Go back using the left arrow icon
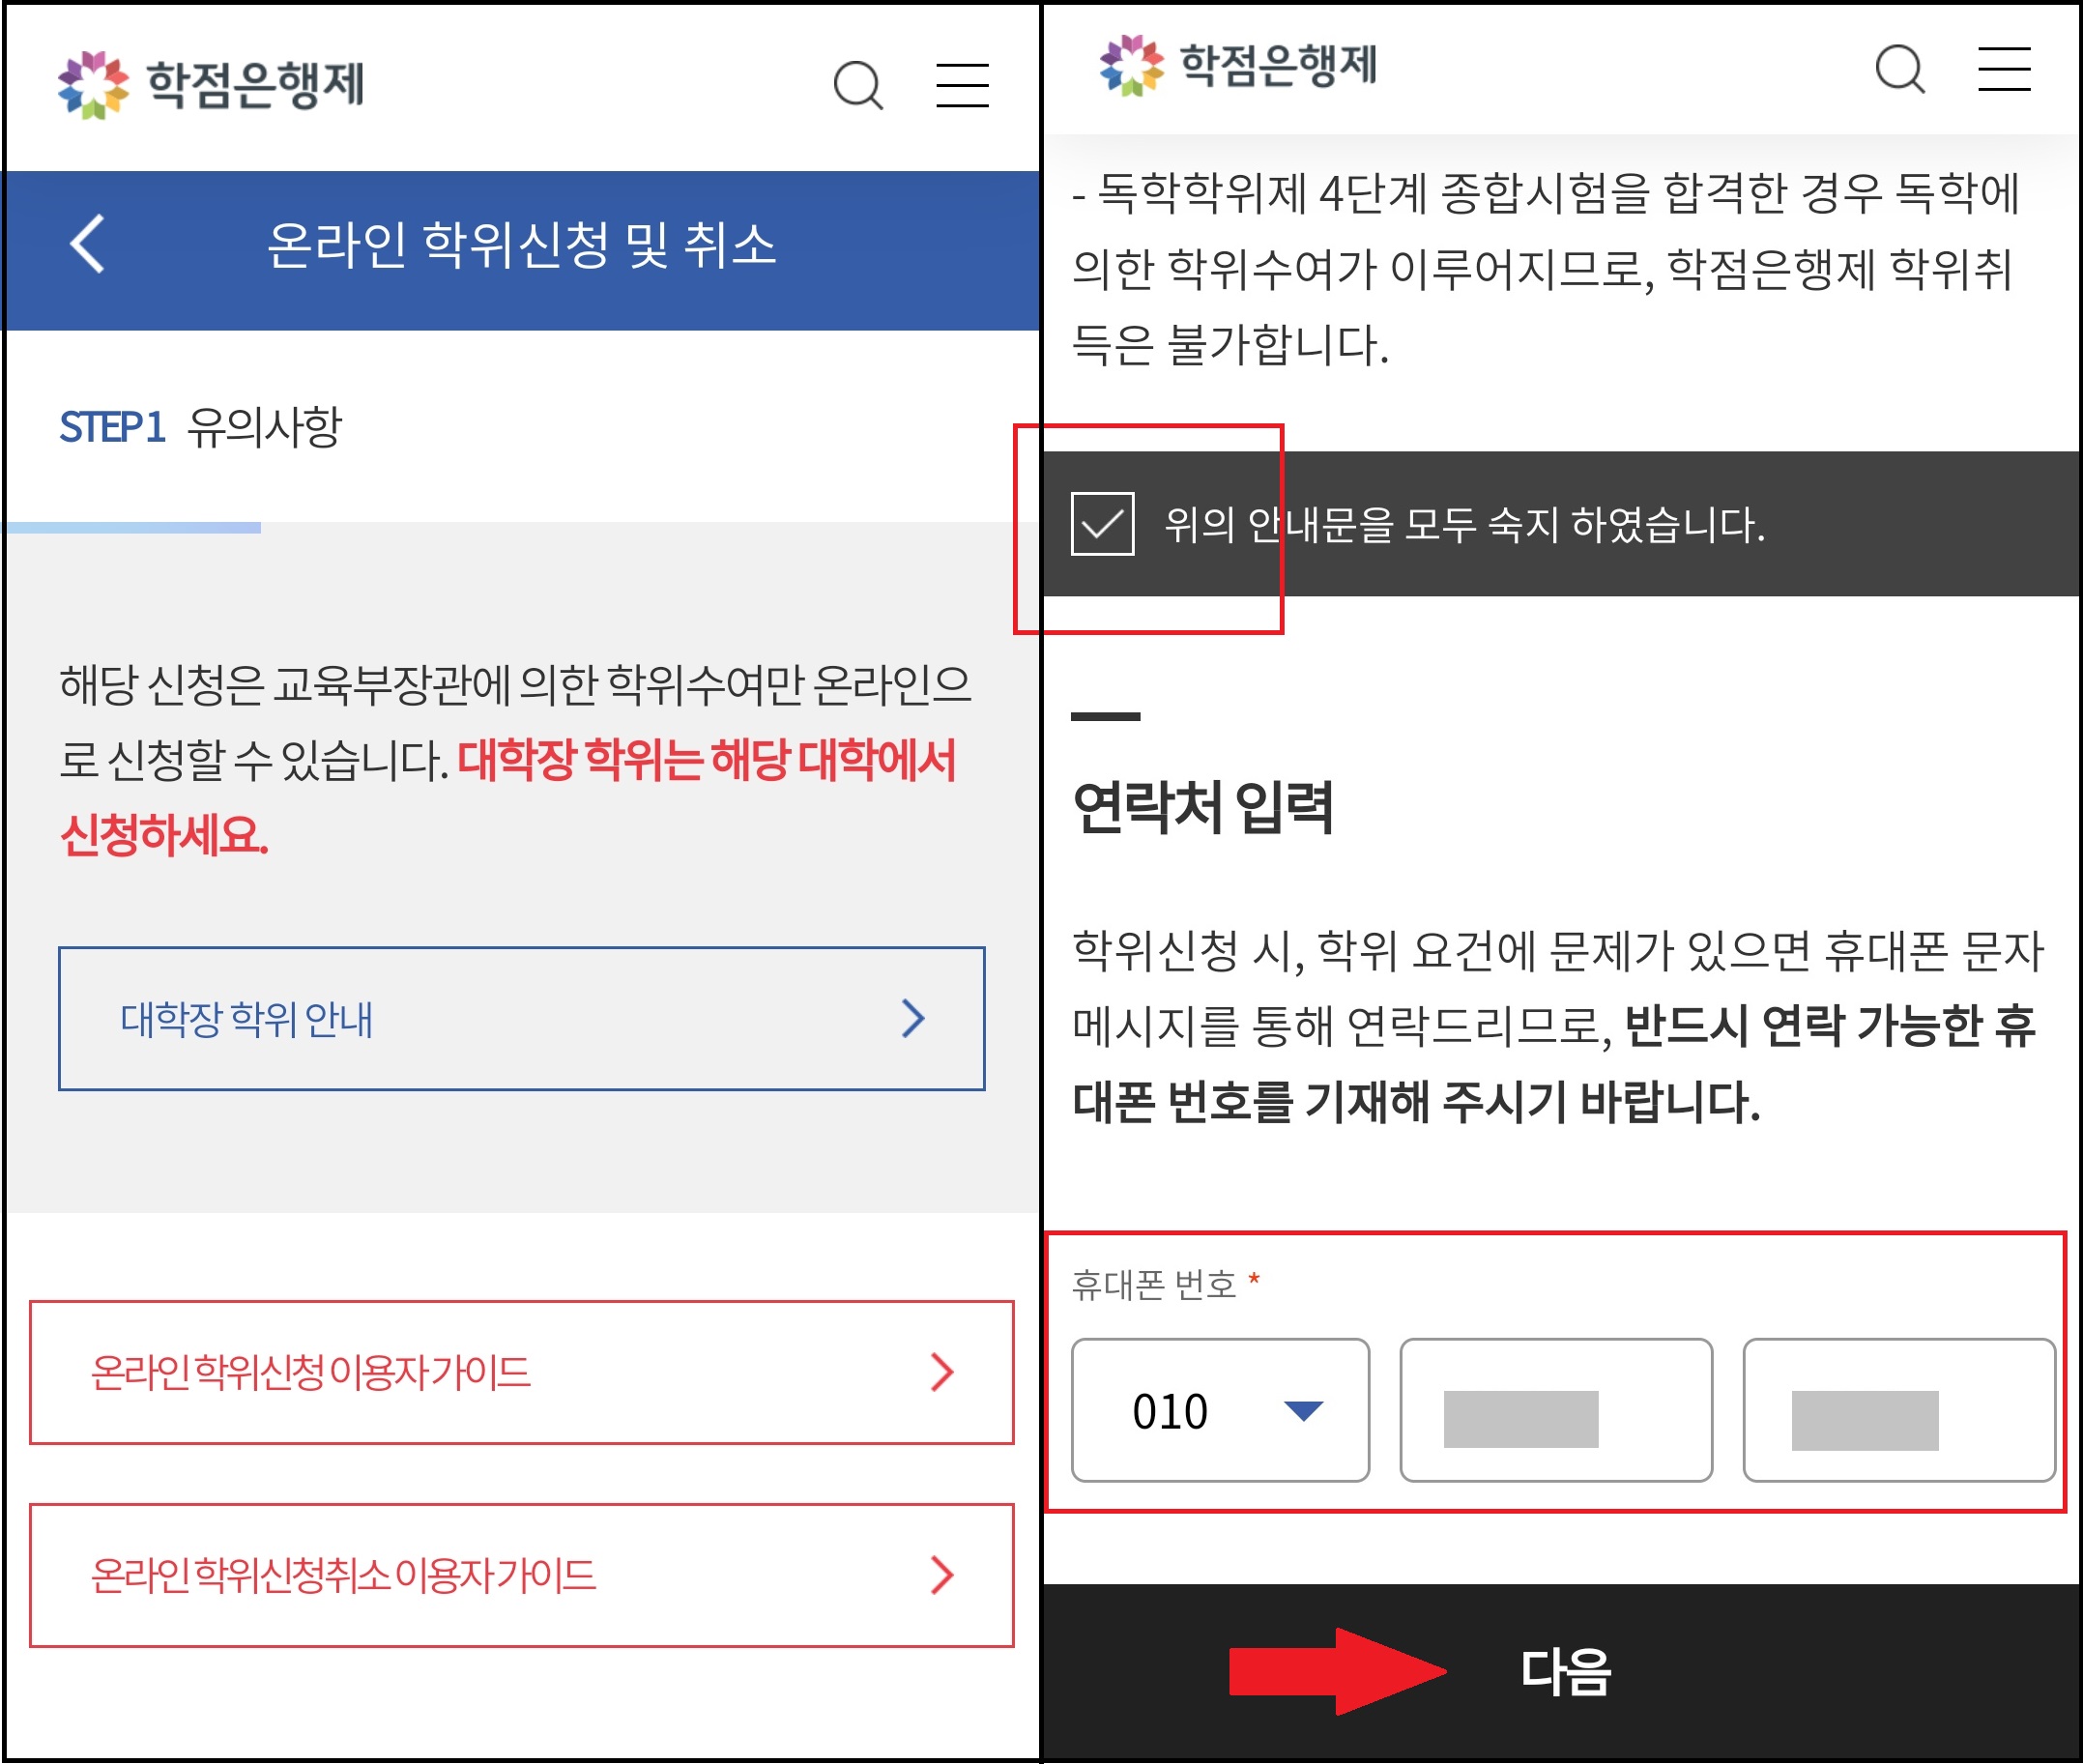2083x1764 pixels. click(x=88, y=244)
